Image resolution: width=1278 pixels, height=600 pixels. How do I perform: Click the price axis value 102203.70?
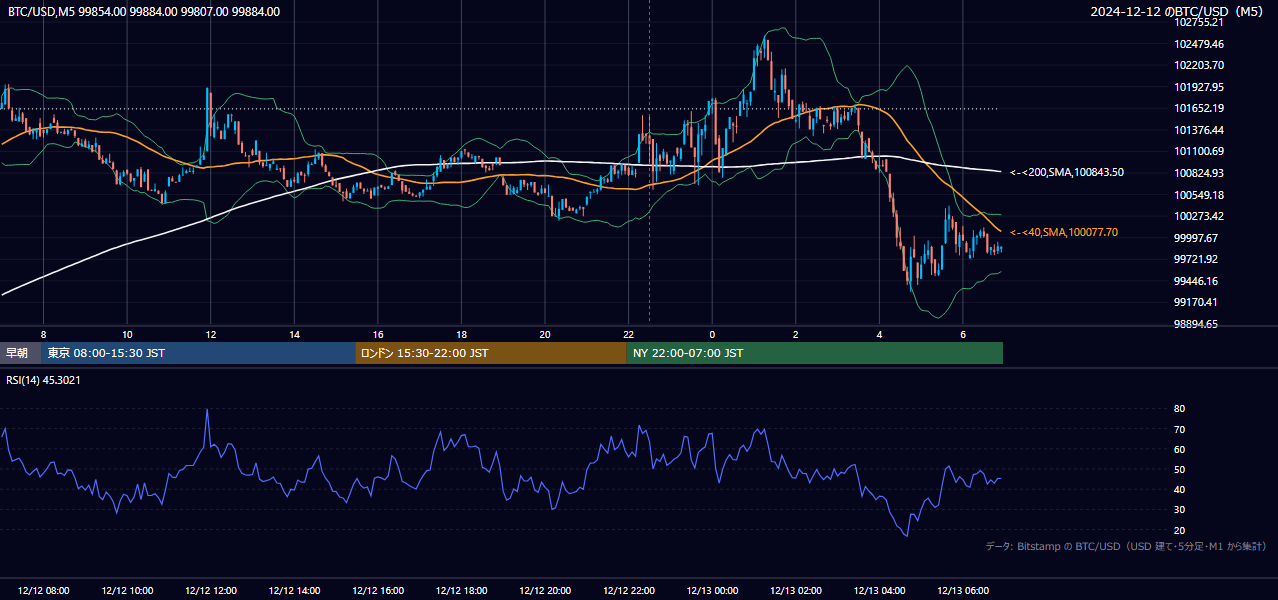click(x=1199, y=65)
